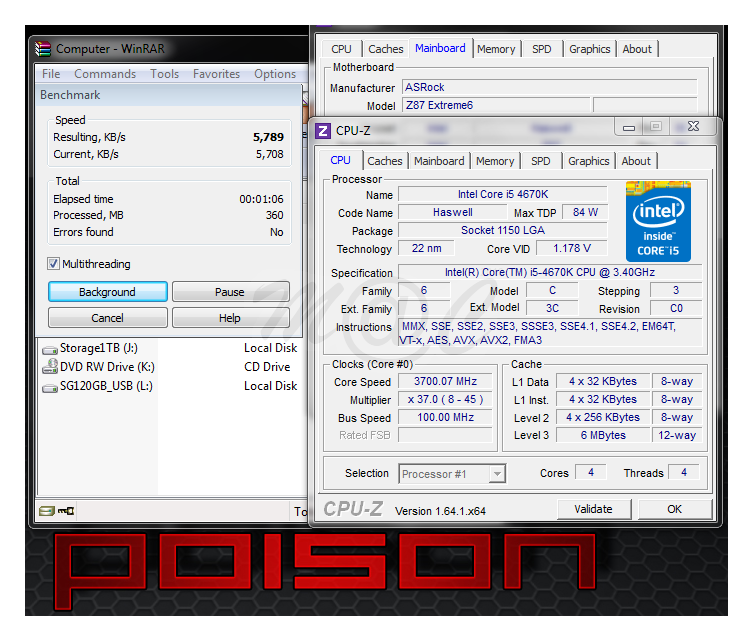The image size is (753, 641).
Task: Click the WinRAR books icon in title bar
Action: pyautogui.click(x=43, y=48)
